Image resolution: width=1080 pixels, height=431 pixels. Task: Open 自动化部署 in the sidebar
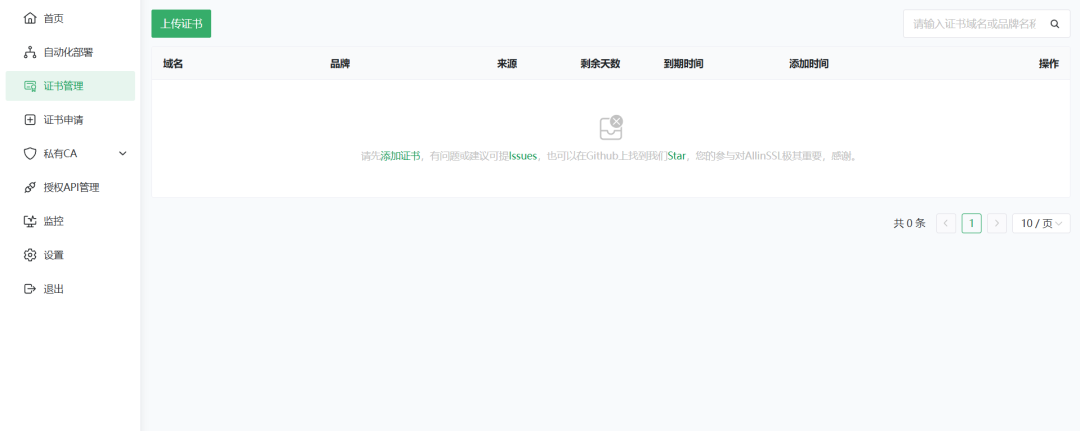(x=70, y=52)
